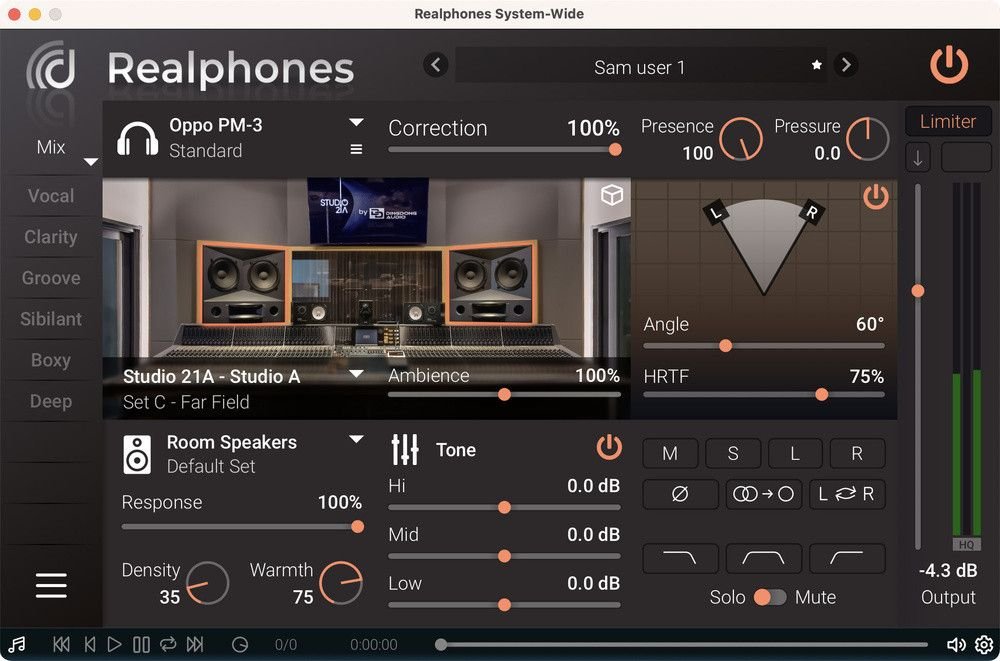Open headphone correction list menu icon
The height and width of the screenshot is (661, 1000).
tap(357, 149)
